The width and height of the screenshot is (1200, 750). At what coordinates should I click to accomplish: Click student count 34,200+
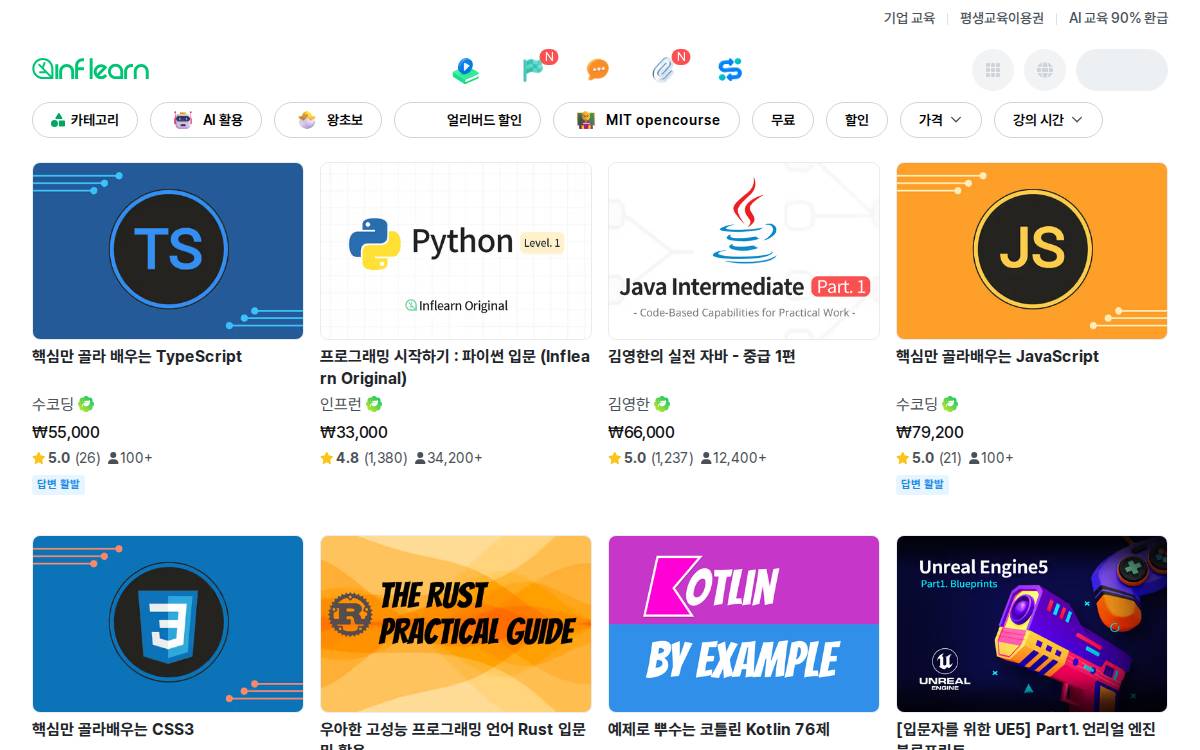pos(448,458)
